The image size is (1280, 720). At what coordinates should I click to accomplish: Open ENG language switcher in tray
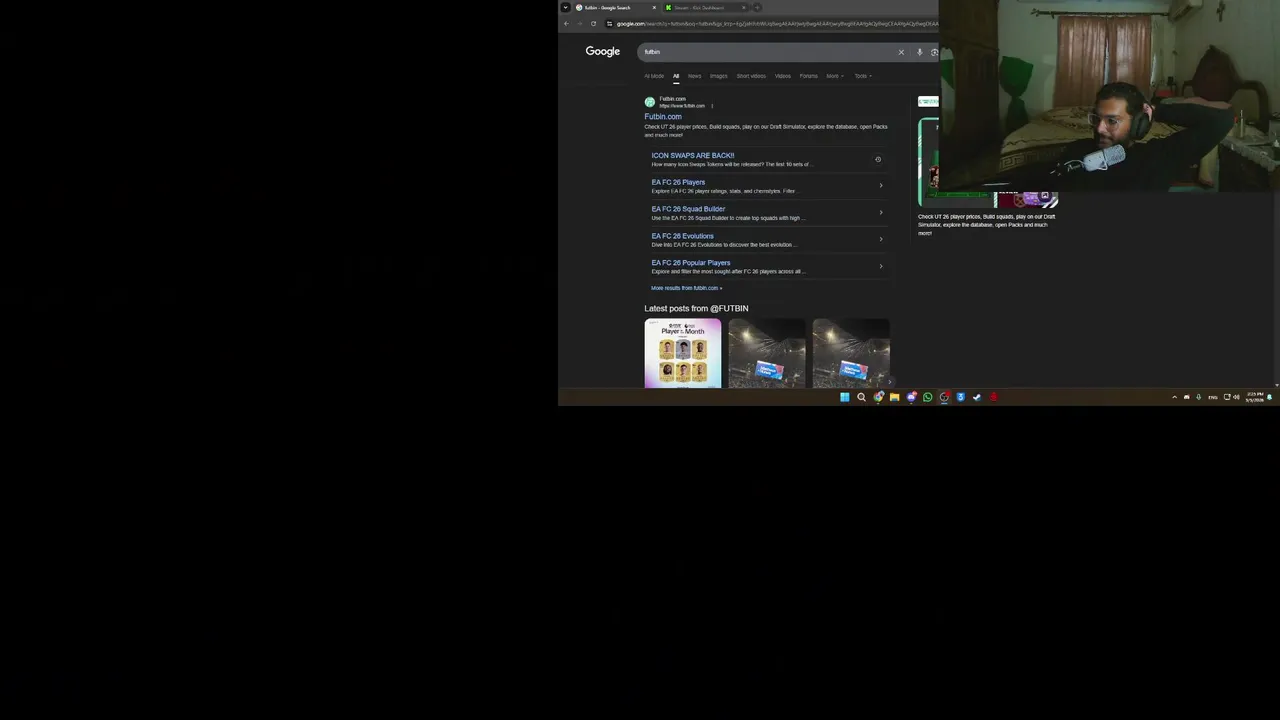(x=1213, y=397)
